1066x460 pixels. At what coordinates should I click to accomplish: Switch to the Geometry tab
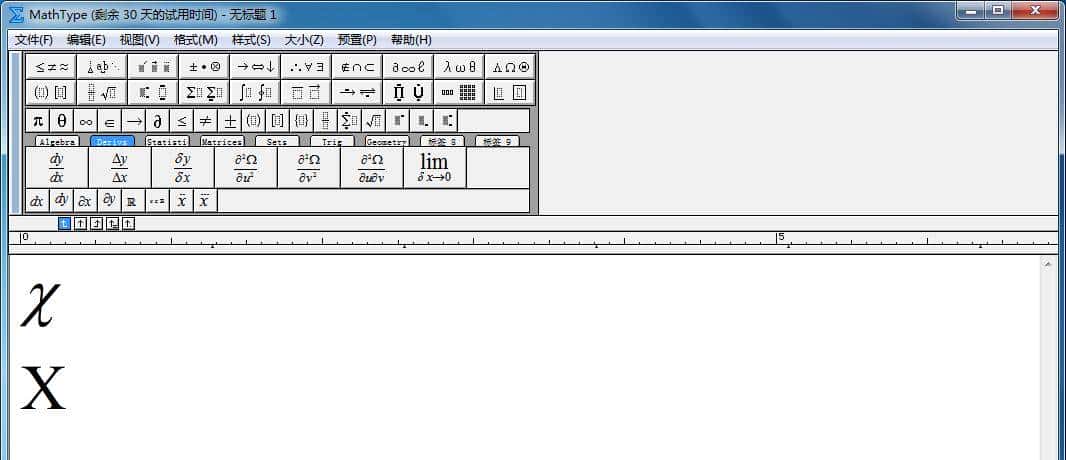[388, 141]
